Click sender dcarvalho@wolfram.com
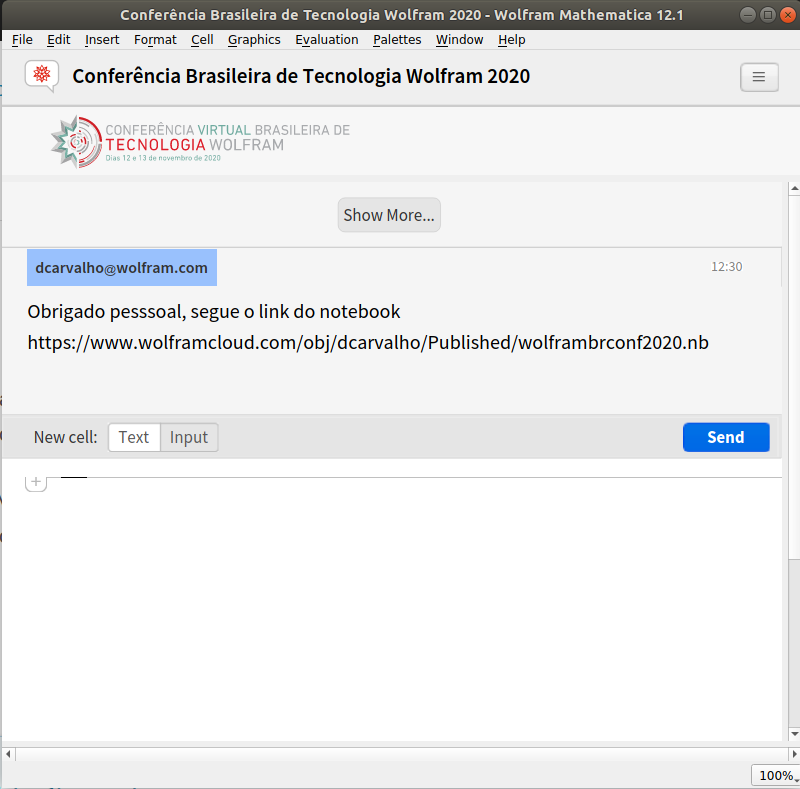This screenshot has height=789, width=800. coord(121,267)
